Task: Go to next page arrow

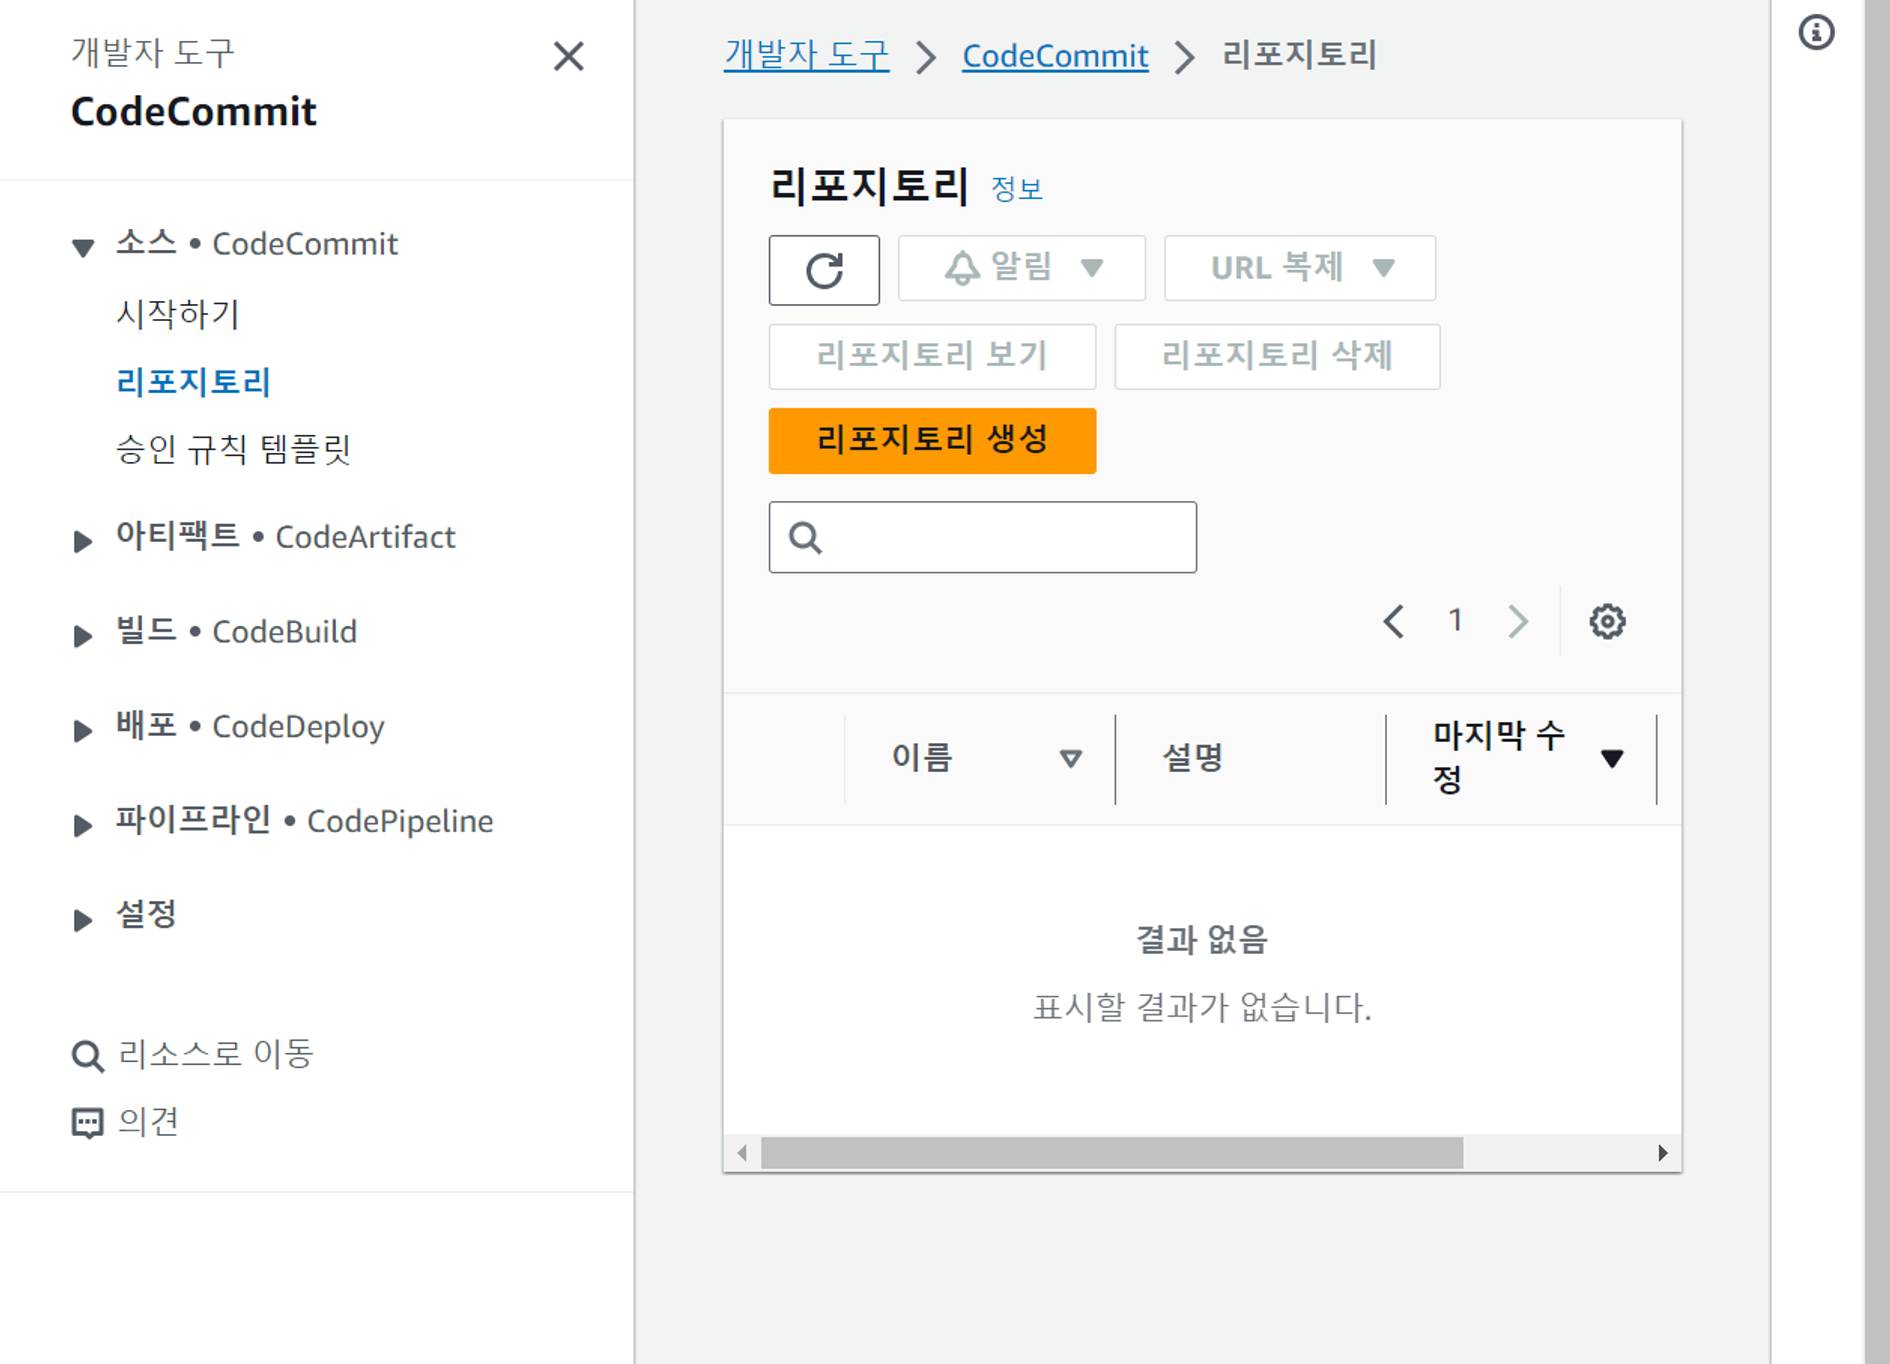Action: click(1518, 621)
